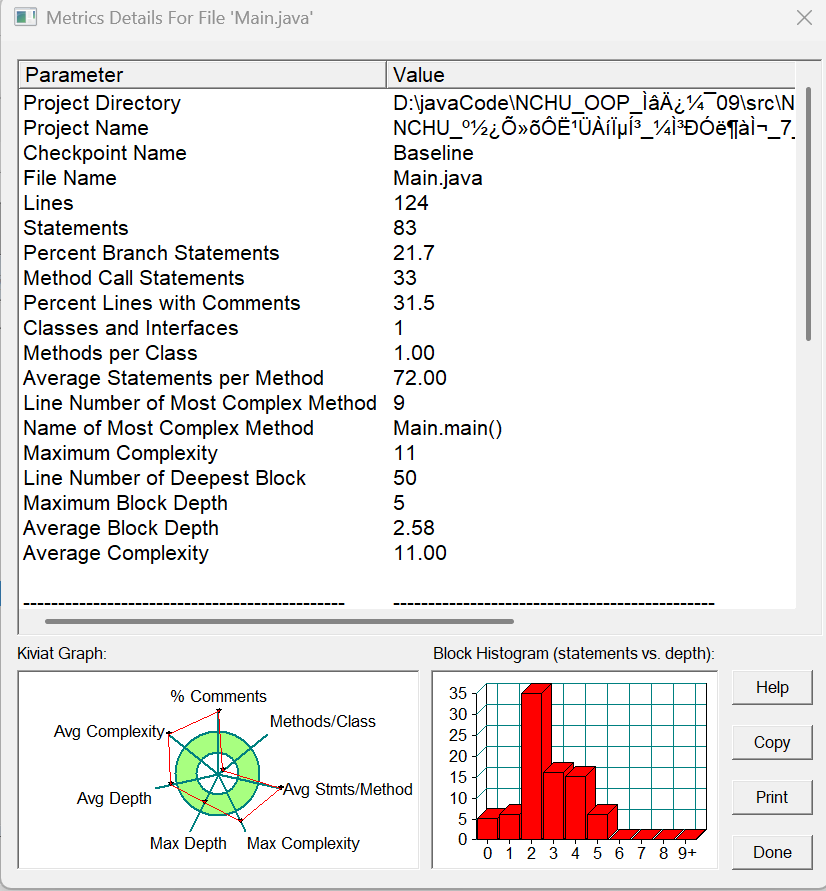Screen dimensions: 826x891
Task: Click the 'Methods/Class' label on Kiviat graph
Action: point(323,721)
